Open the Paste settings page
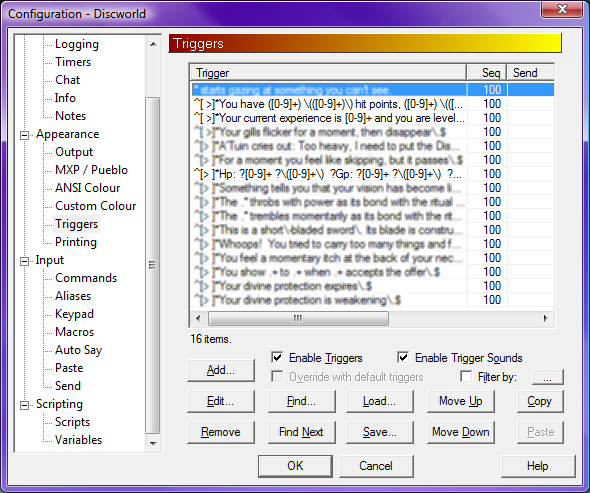 (69, 368)
